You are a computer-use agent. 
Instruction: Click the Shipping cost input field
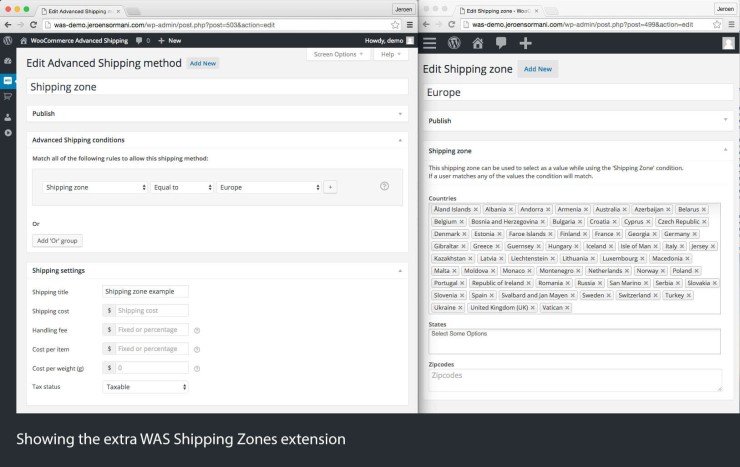tap(151, 310)
